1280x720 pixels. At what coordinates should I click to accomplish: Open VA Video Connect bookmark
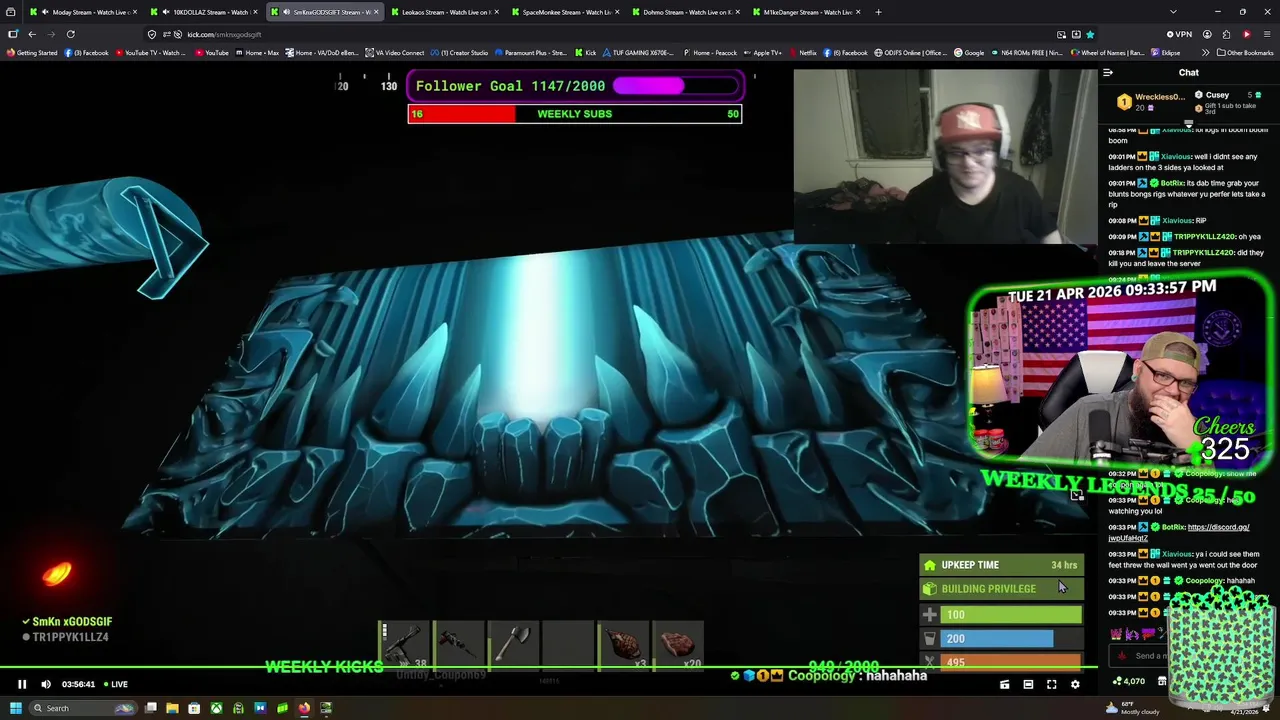395,53
